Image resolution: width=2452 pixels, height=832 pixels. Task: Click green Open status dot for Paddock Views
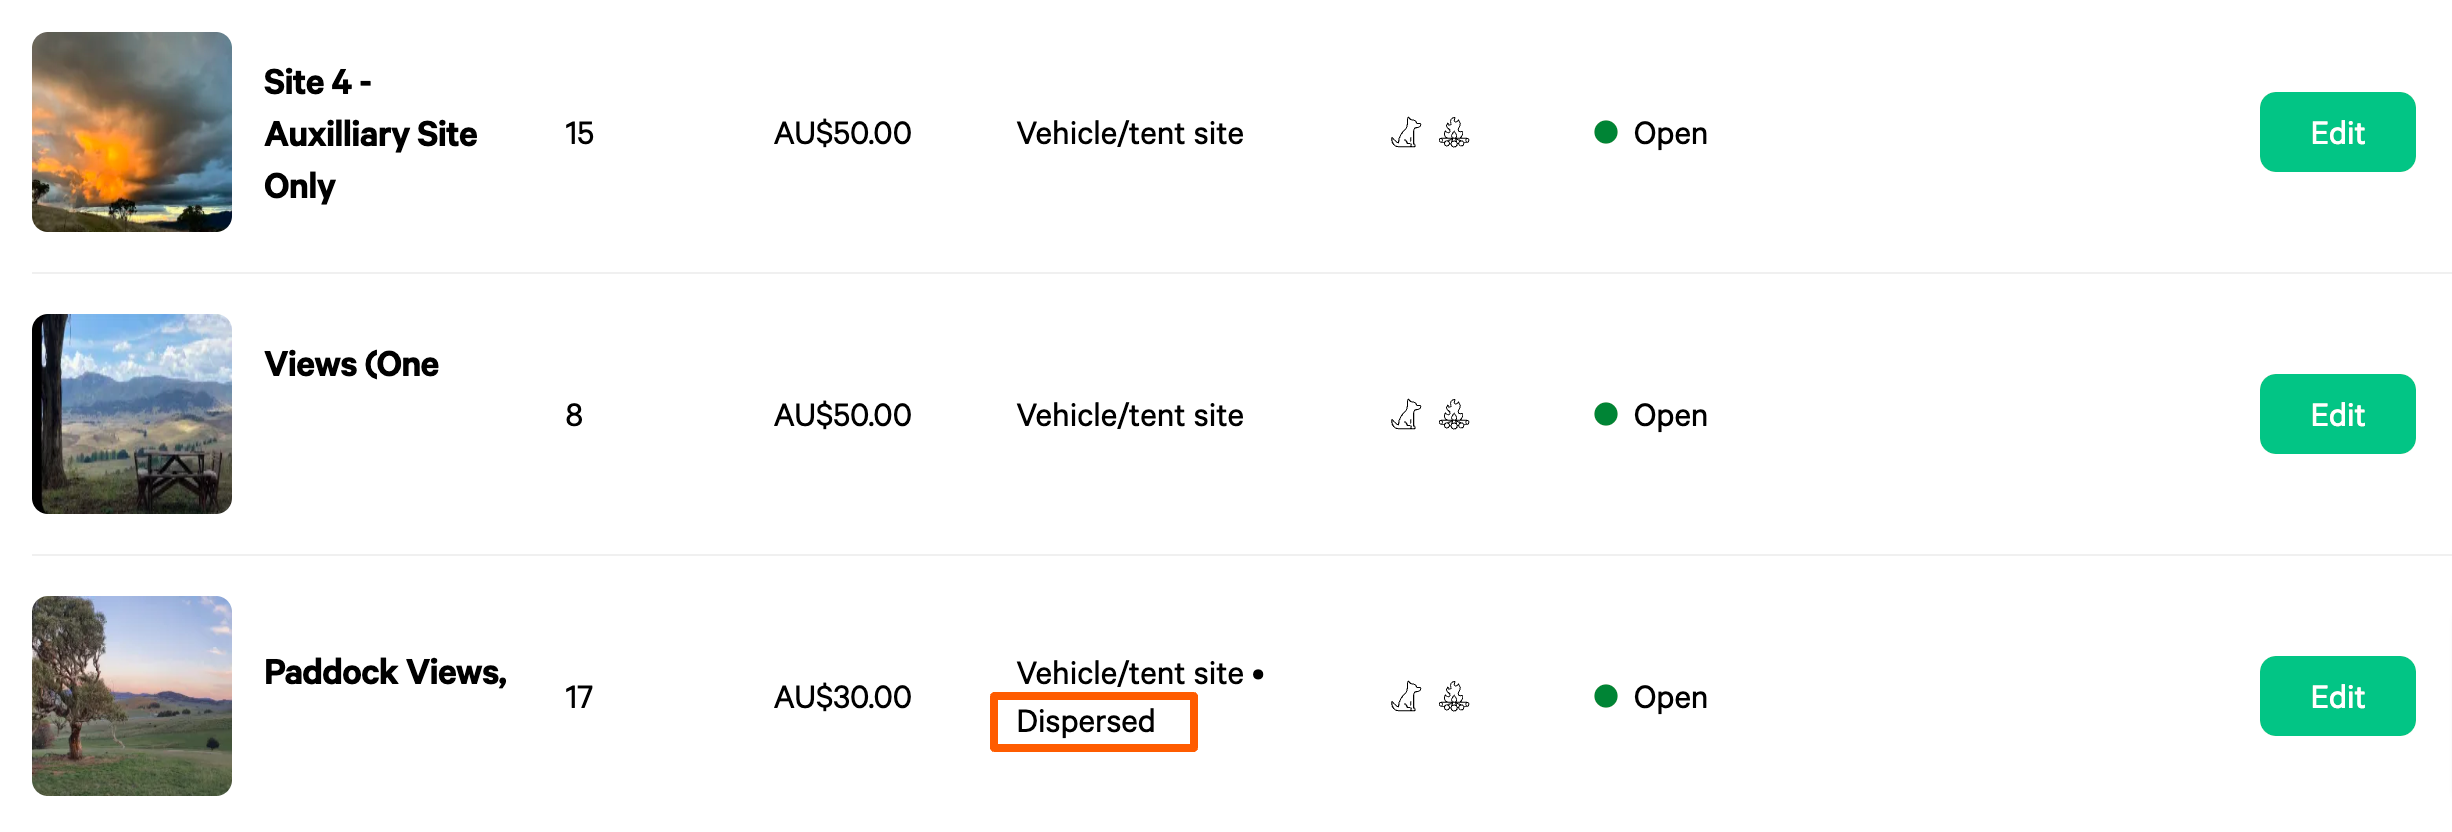pyautogui.click(x=1606, y=696)
